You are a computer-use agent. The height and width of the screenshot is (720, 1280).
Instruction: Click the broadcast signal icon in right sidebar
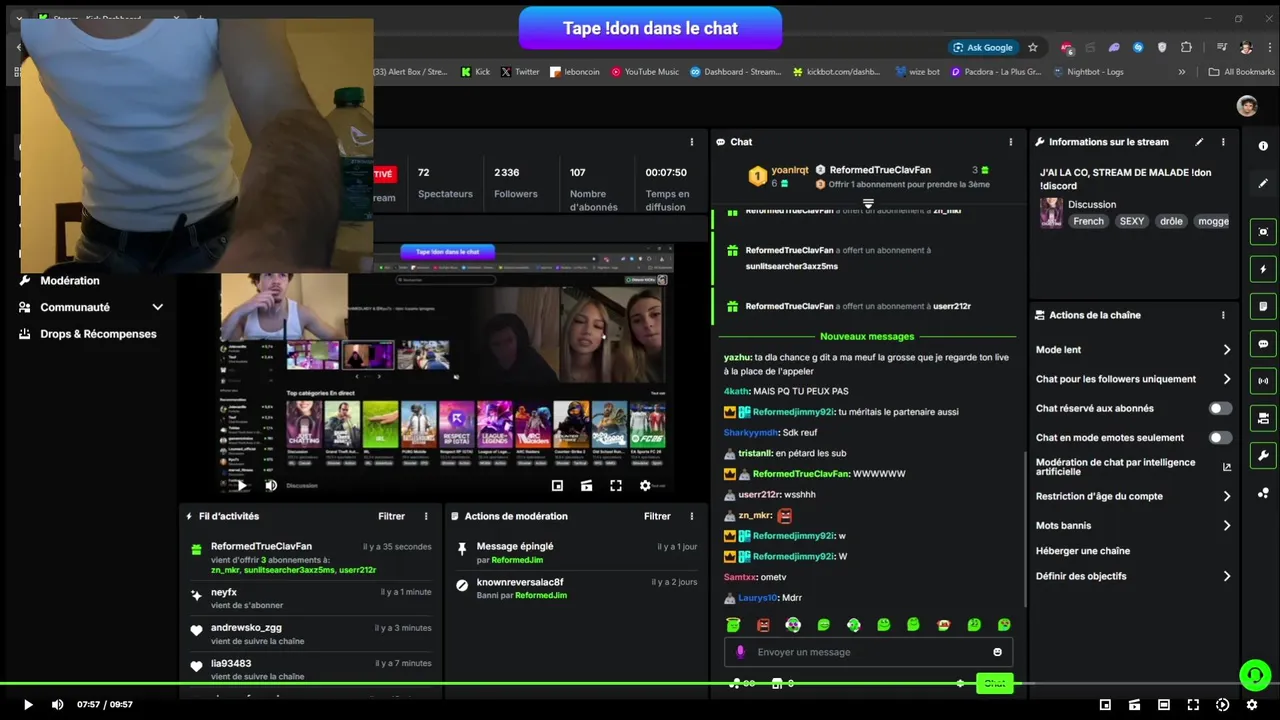point(1263,381)
